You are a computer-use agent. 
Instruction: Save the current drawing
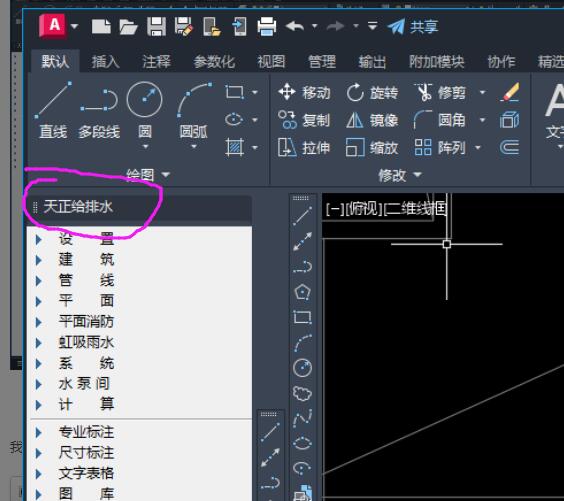(156, 27)
